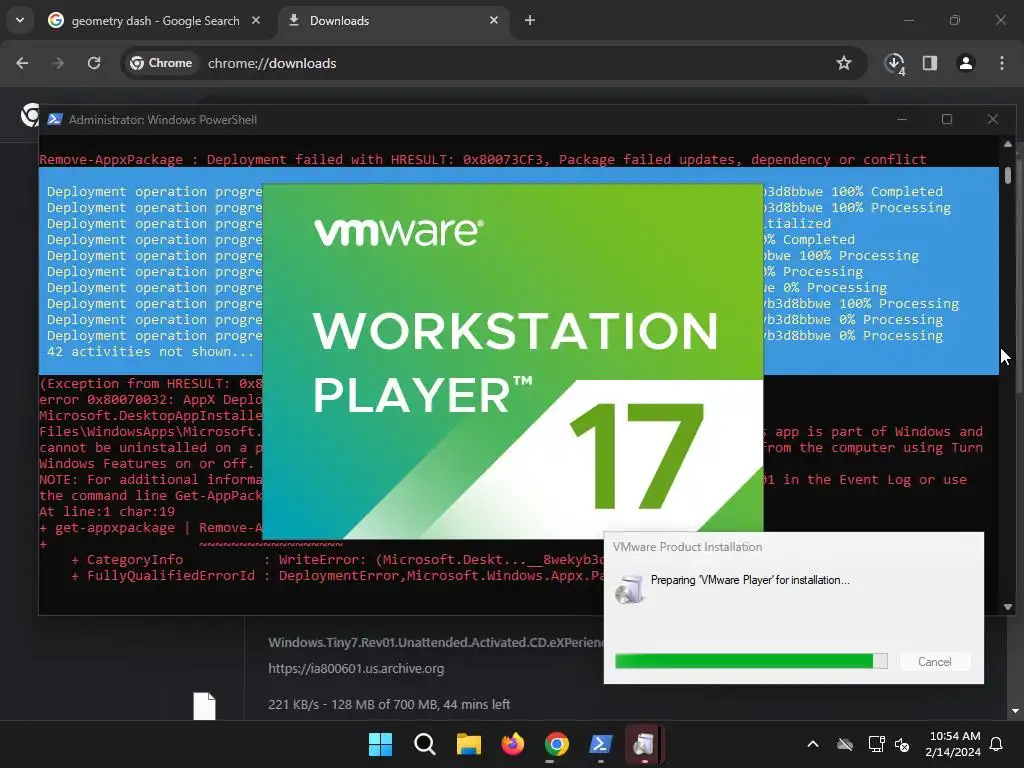The width and height of the screenshot is (1024, 768).
Task: Minimize the PowerShell window
Action: tap(902, 120)
